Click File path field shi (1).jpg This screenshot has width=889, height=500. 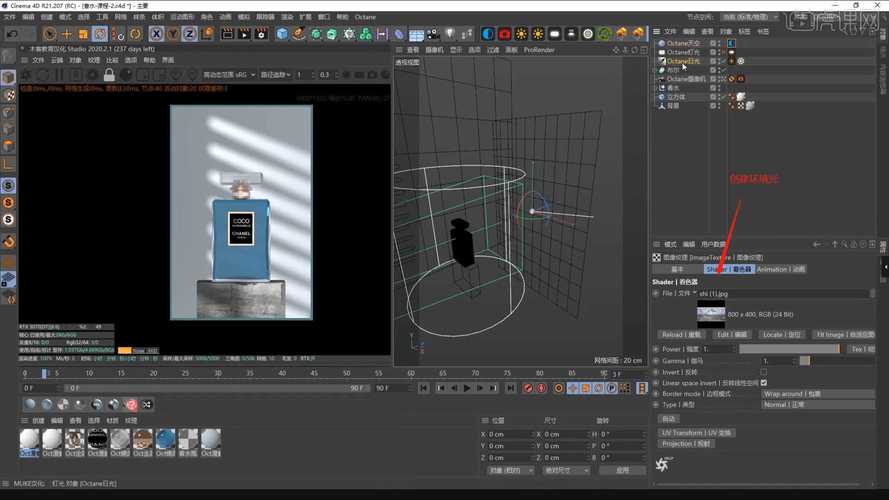click(784, 294)
